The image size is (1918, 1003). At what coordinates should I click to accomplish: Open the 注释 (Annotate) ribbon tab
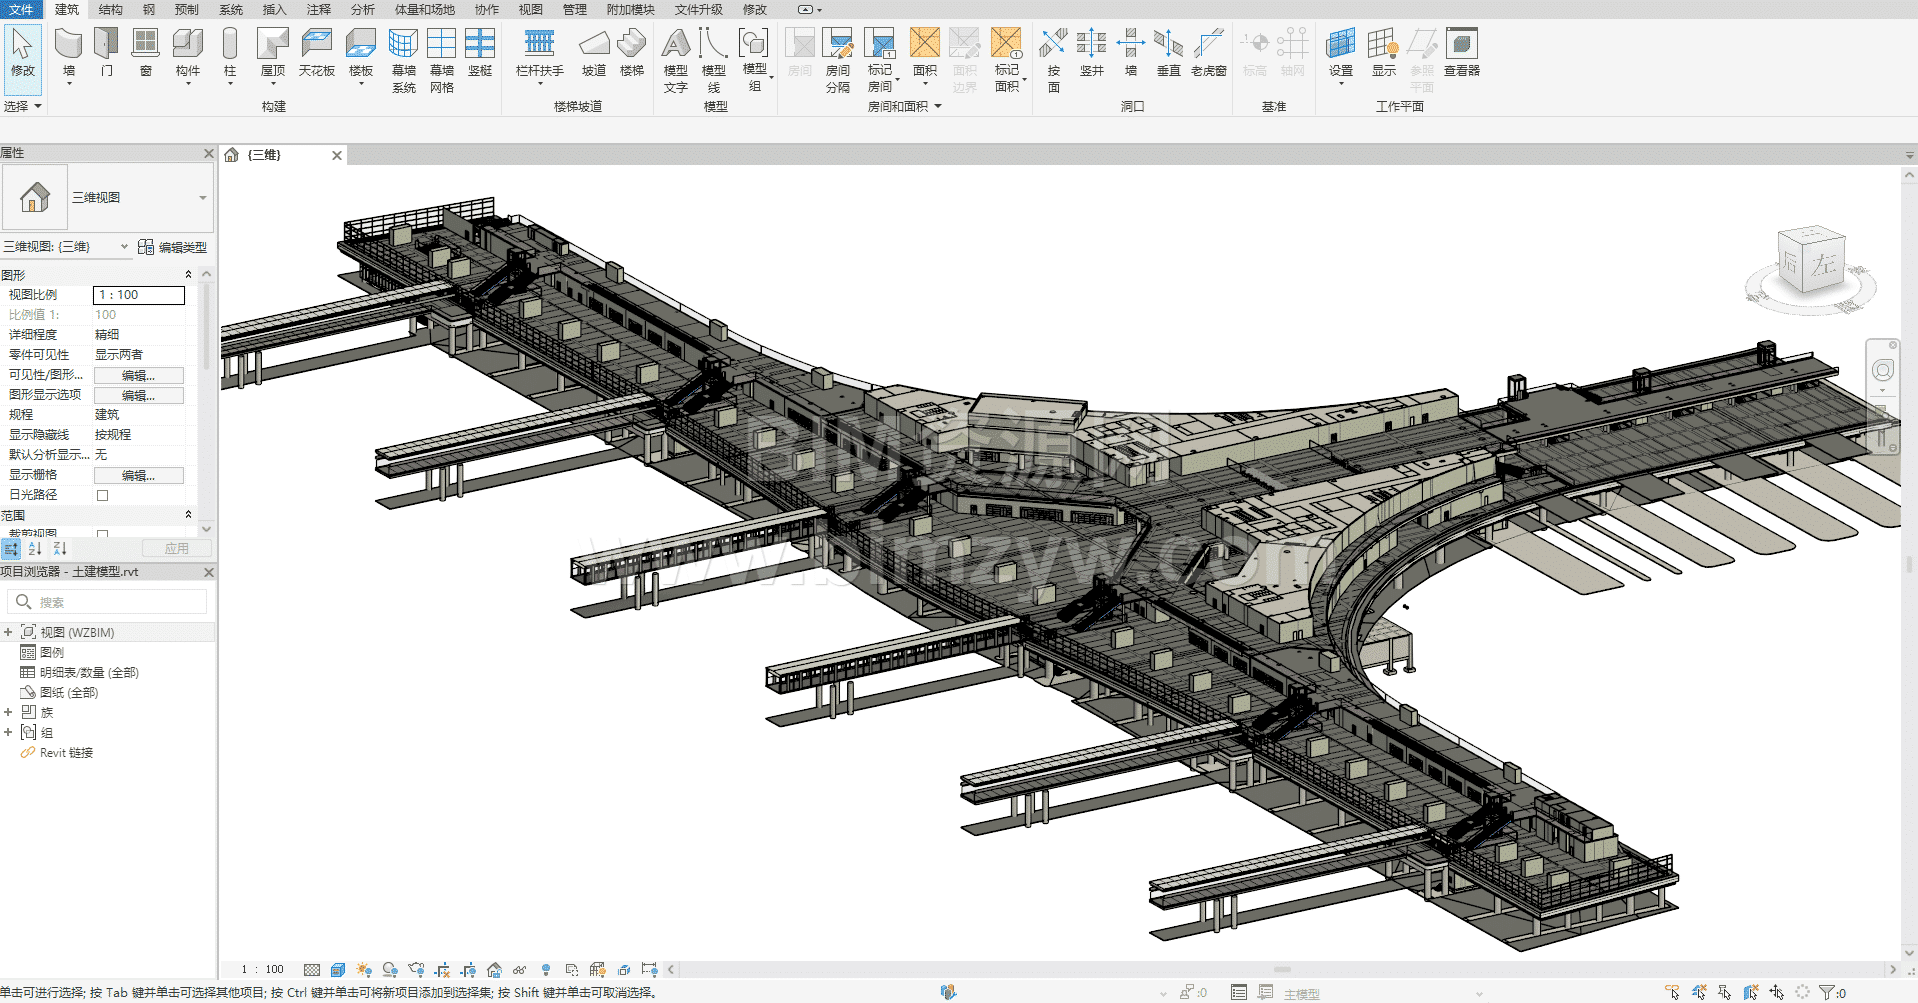click(x=318, y=10)
